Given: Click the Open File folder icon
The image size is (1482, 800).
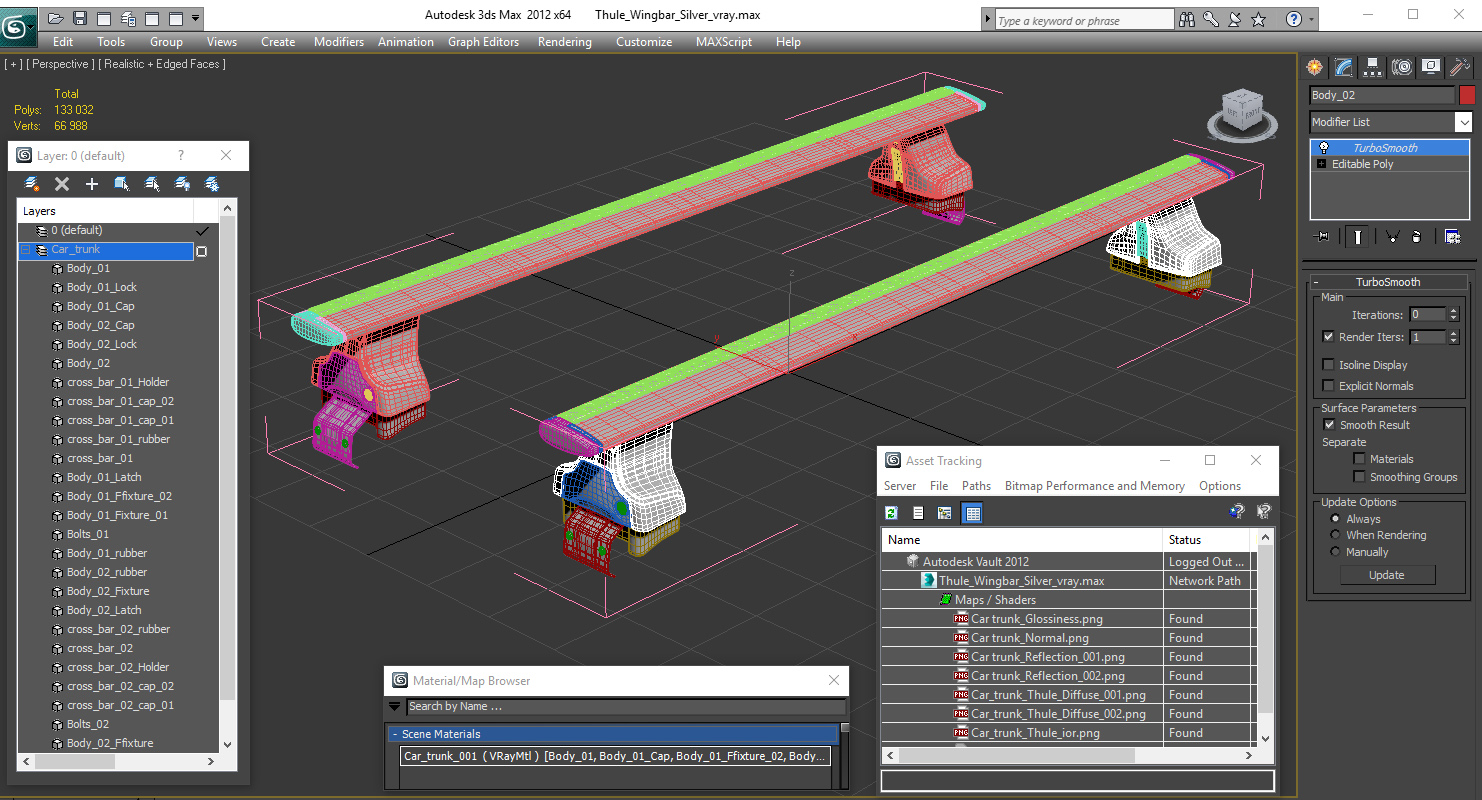Looking at the screenshot, I should (x=56, y=19).
